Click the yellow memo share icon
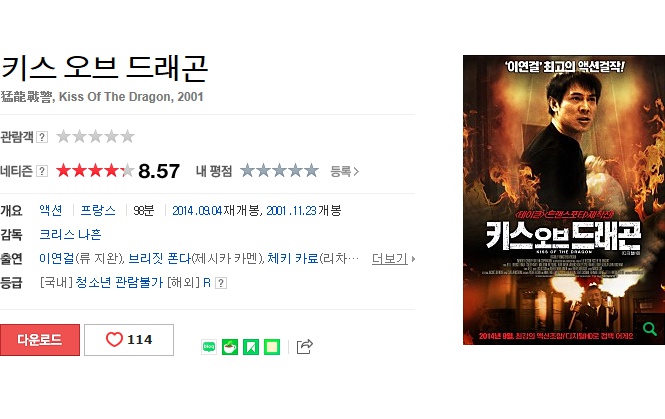Screen dimensions: 665x419 272,347
